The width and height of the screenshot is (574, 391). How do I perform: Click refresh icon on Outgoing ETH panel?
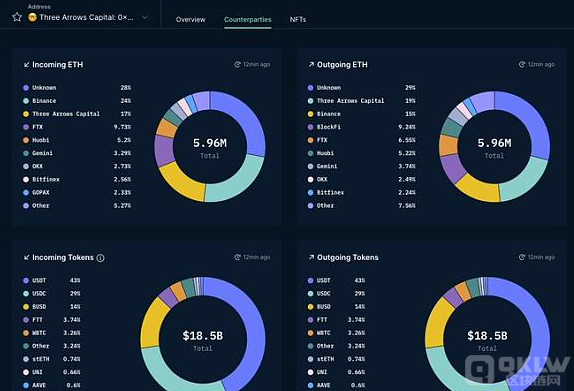click(522, 64)
